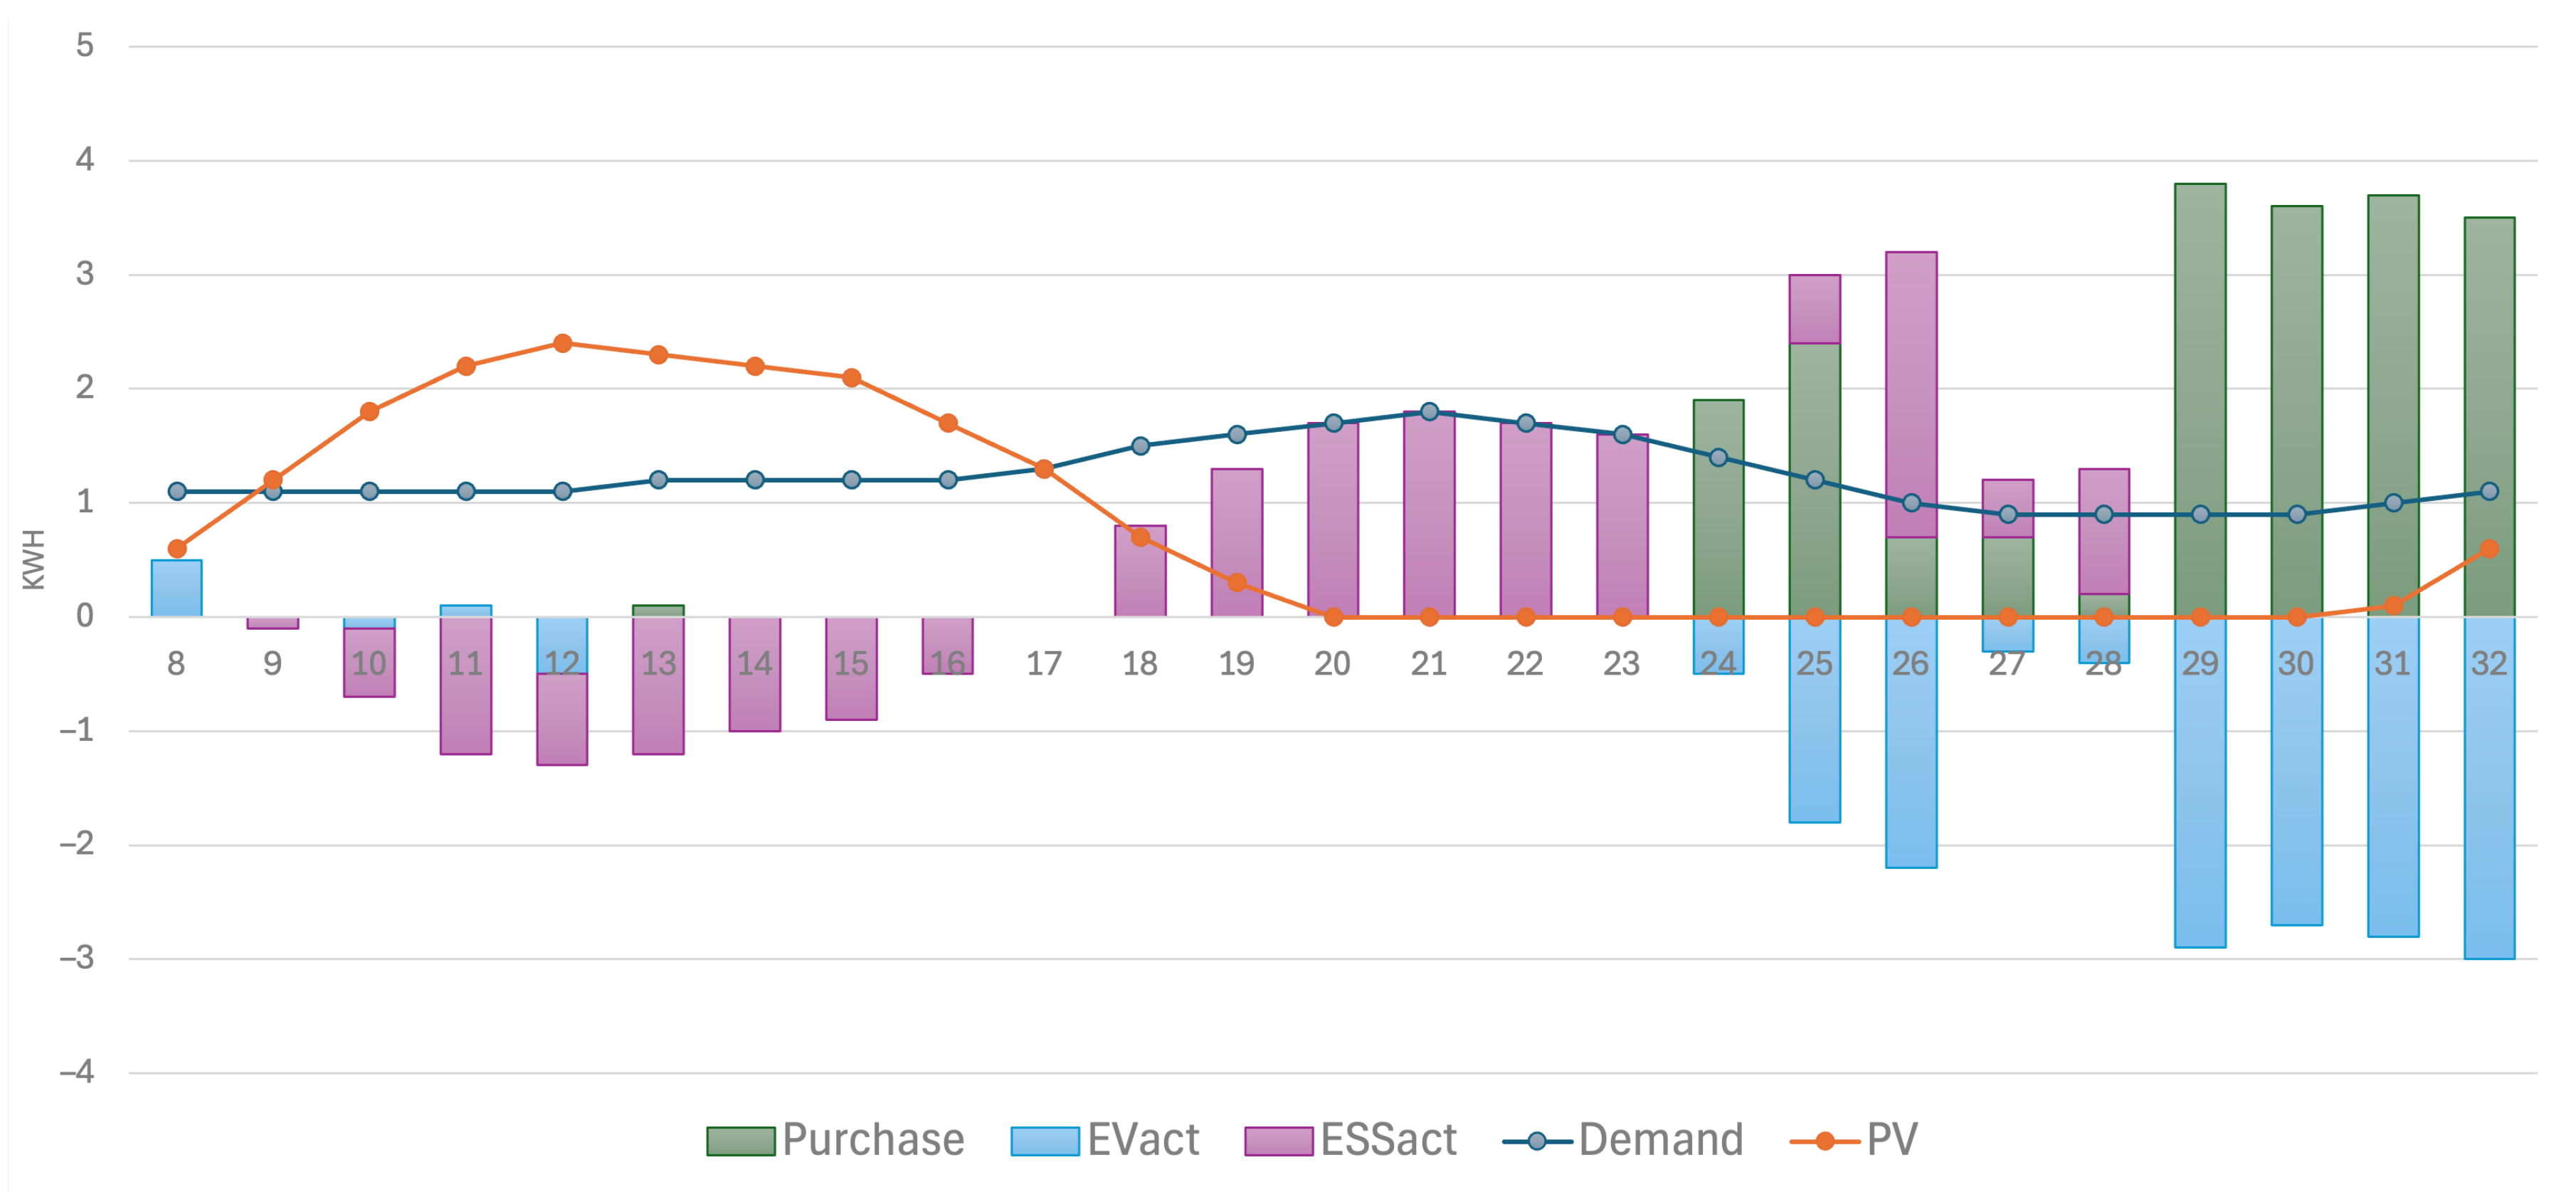Click the blue EVact legend swatch

1044,1140
